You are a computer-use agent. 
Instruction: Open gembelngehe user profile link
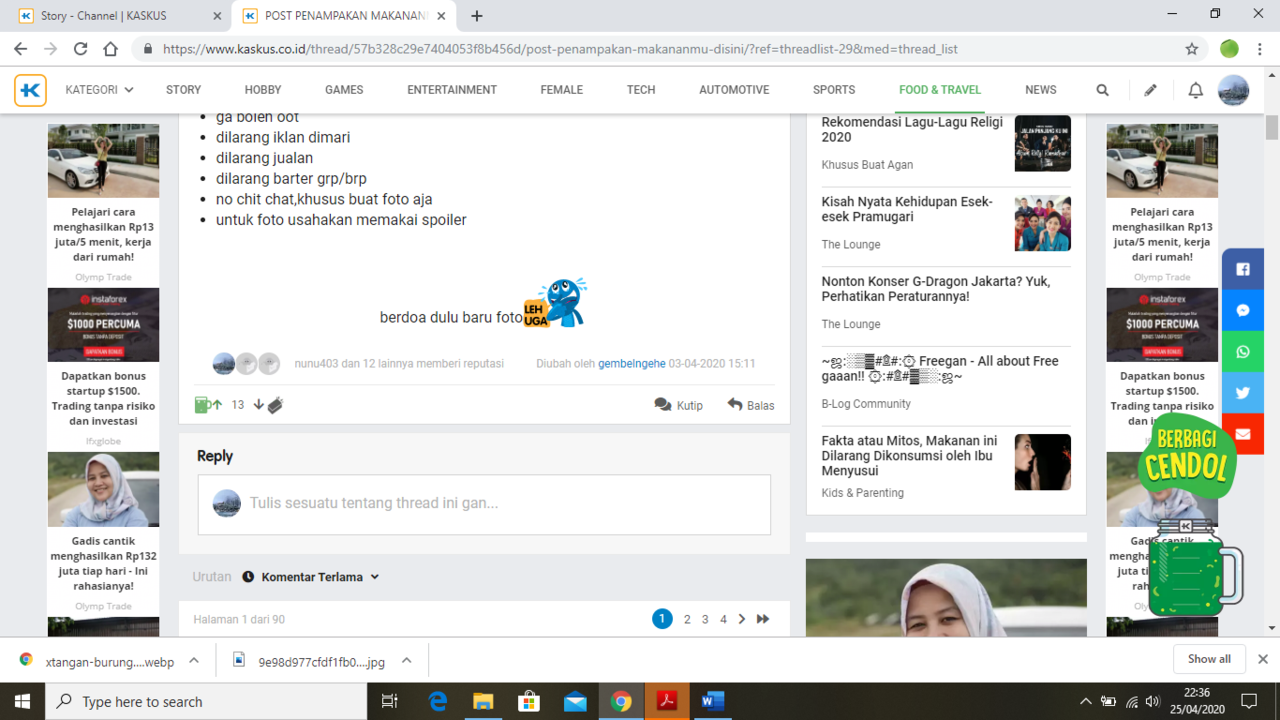click(632, 364)
